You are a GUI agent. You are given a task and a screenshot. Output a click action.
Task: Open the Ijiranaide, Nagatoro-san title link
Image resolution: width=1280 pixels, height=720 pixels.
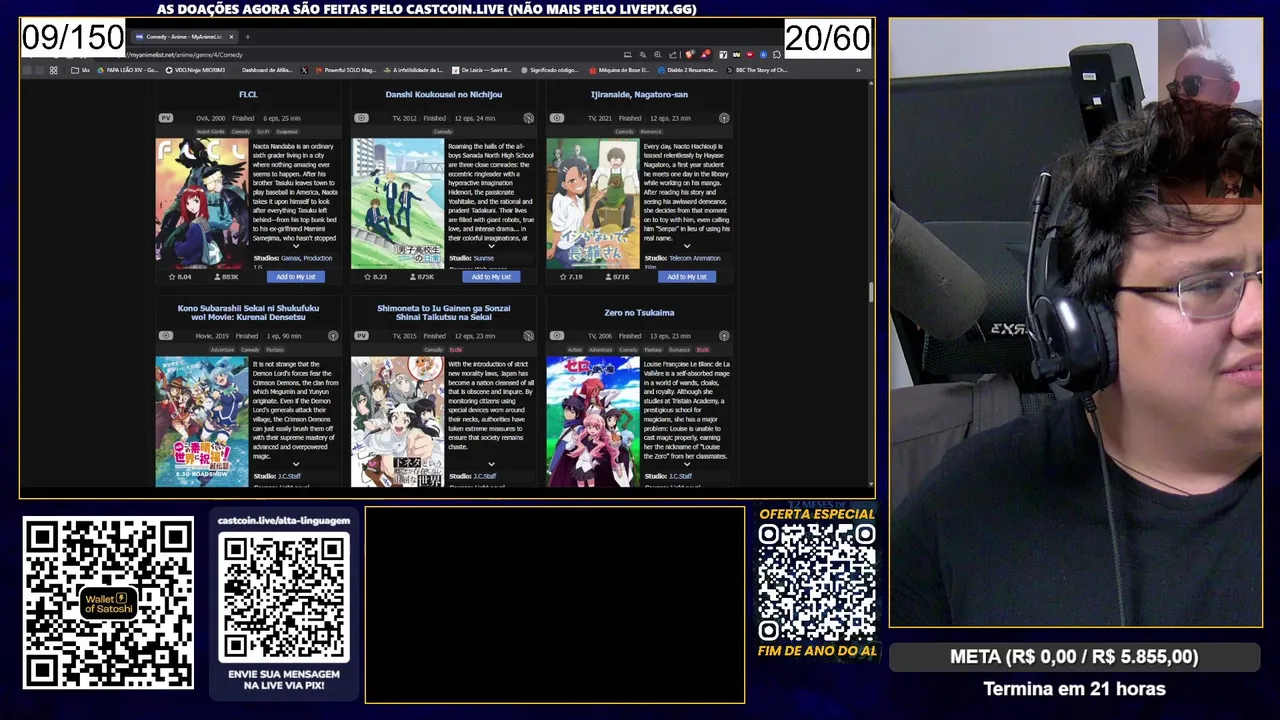[639, 94]
